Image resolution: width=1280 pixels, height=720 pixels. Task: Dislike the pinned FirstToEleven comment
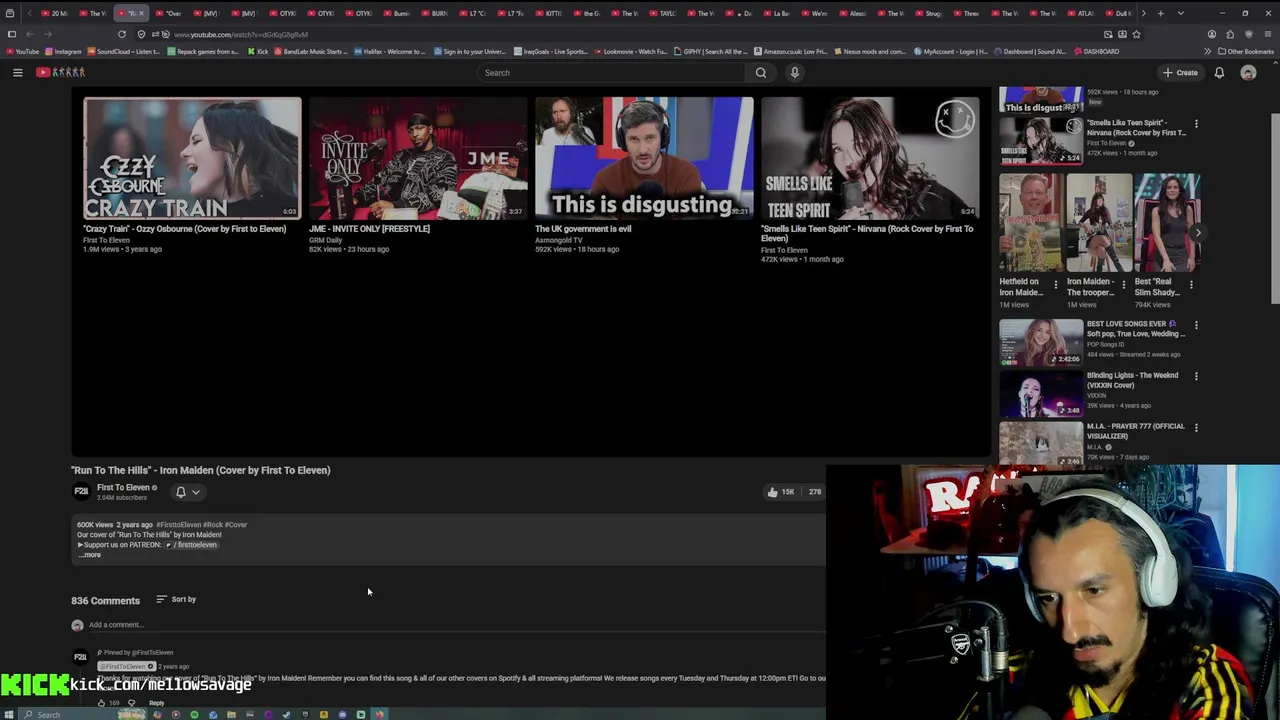(x=131, y=703)
